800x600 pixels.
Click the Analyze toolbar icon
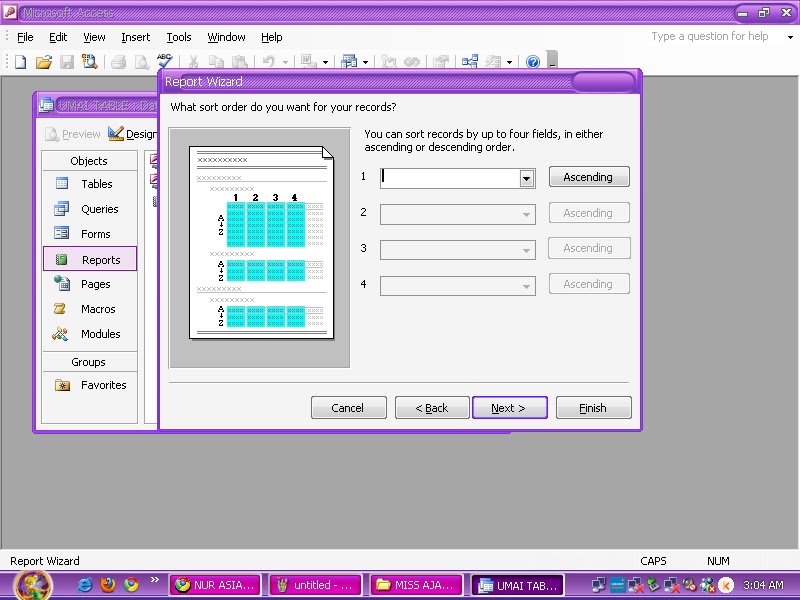(349, 62)
